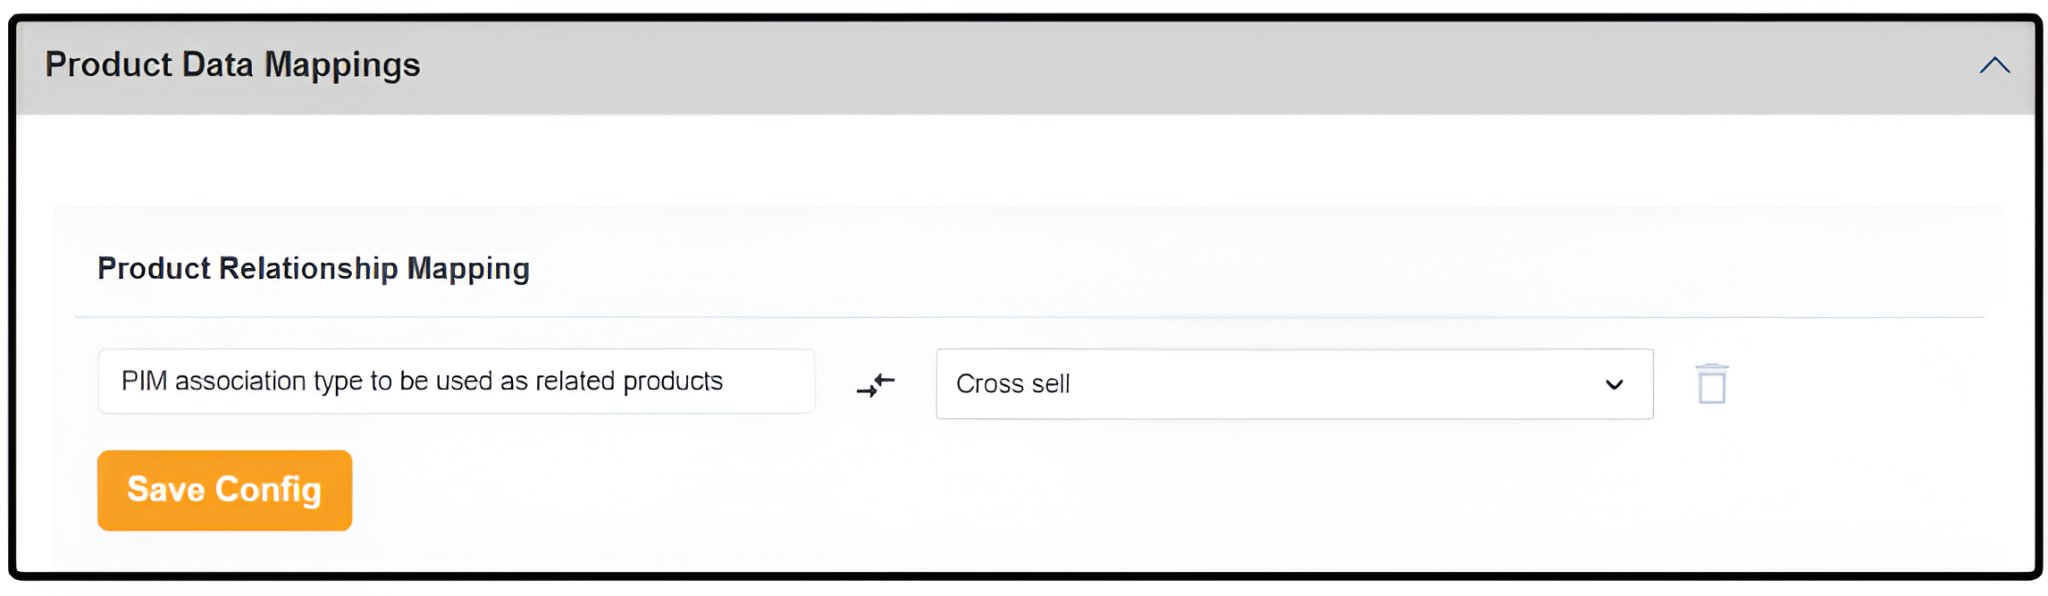The image size is (2048, 596).
Task: Click the swap arrows between mapping fields
Action: [875, 384]
